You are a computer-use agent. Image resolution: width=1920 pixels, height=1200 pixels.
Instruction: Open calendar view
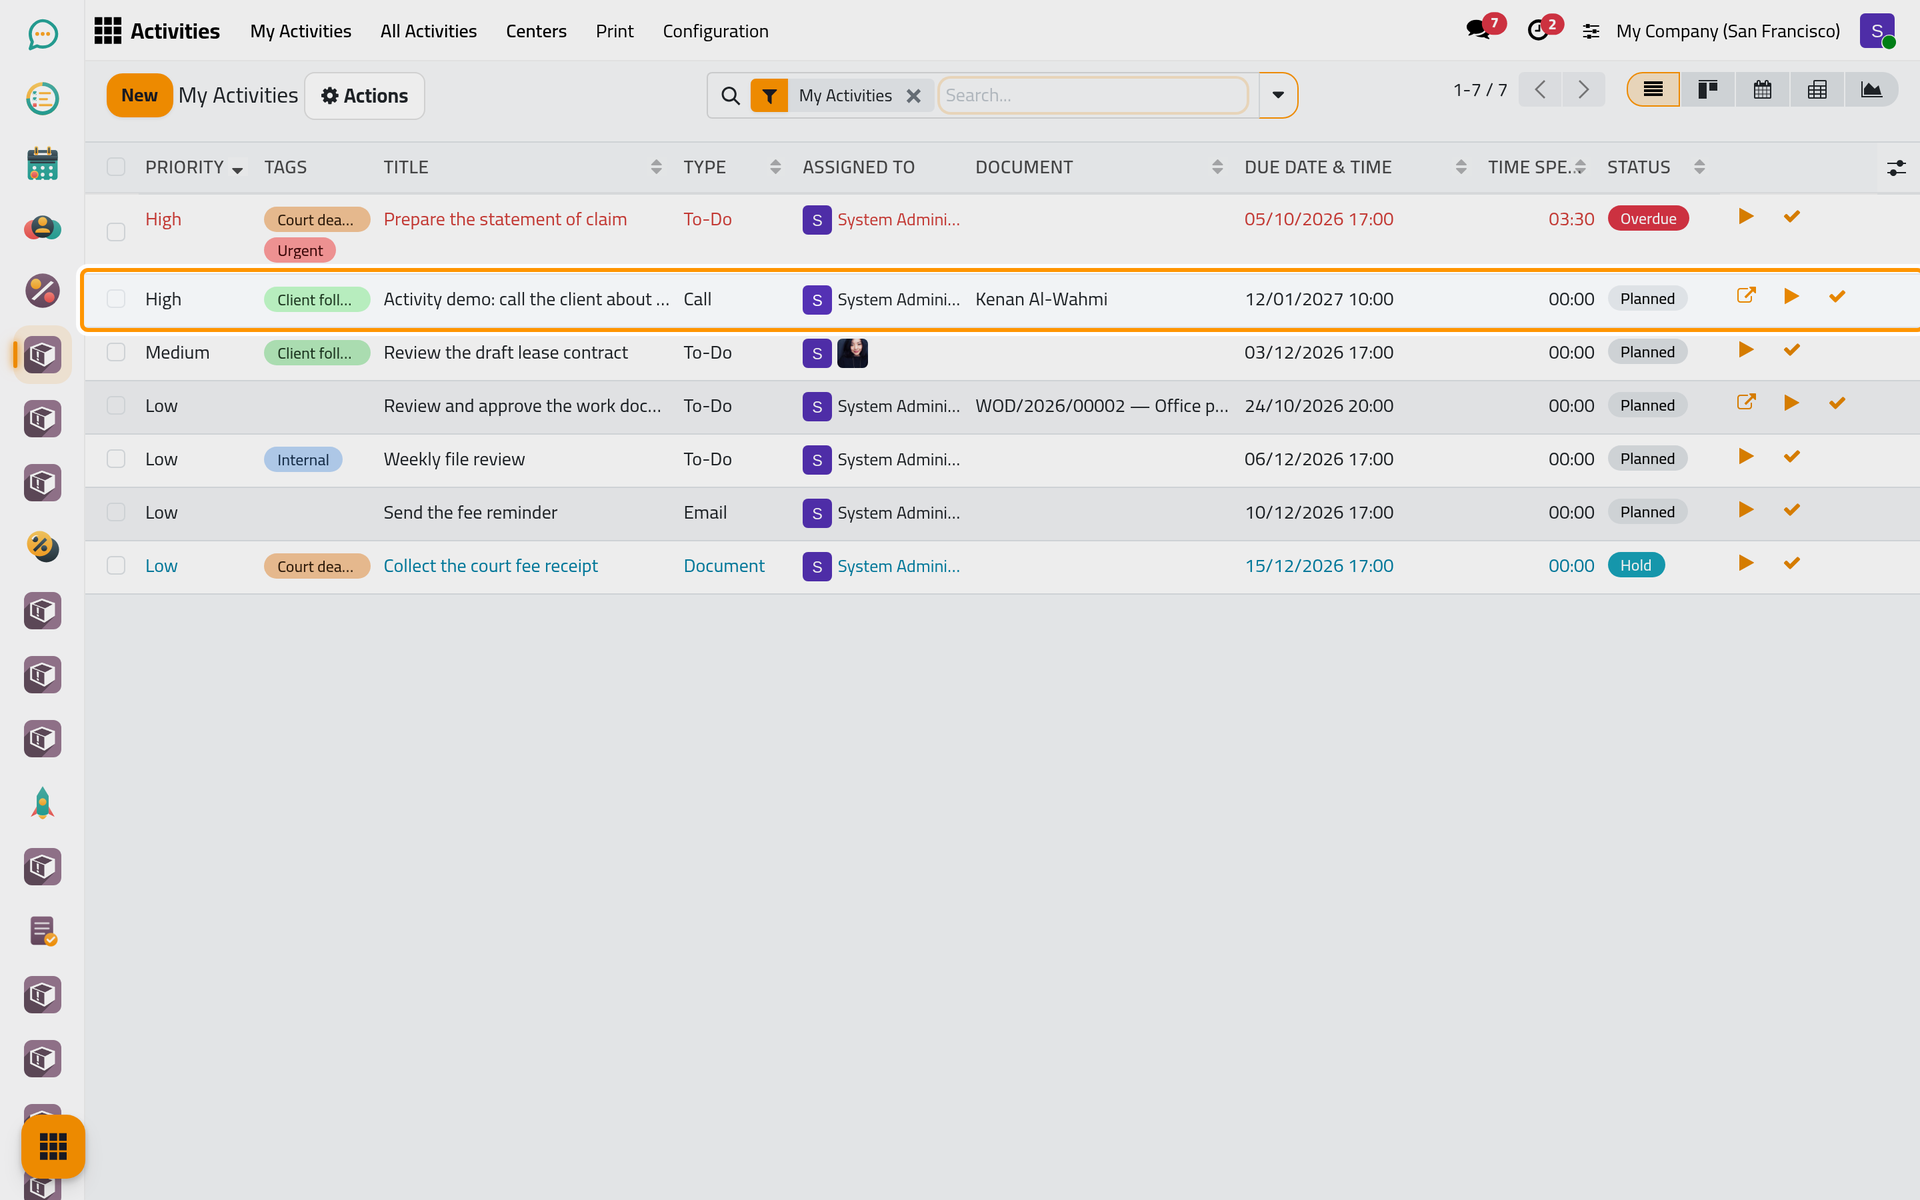(x=1762, y=90)
